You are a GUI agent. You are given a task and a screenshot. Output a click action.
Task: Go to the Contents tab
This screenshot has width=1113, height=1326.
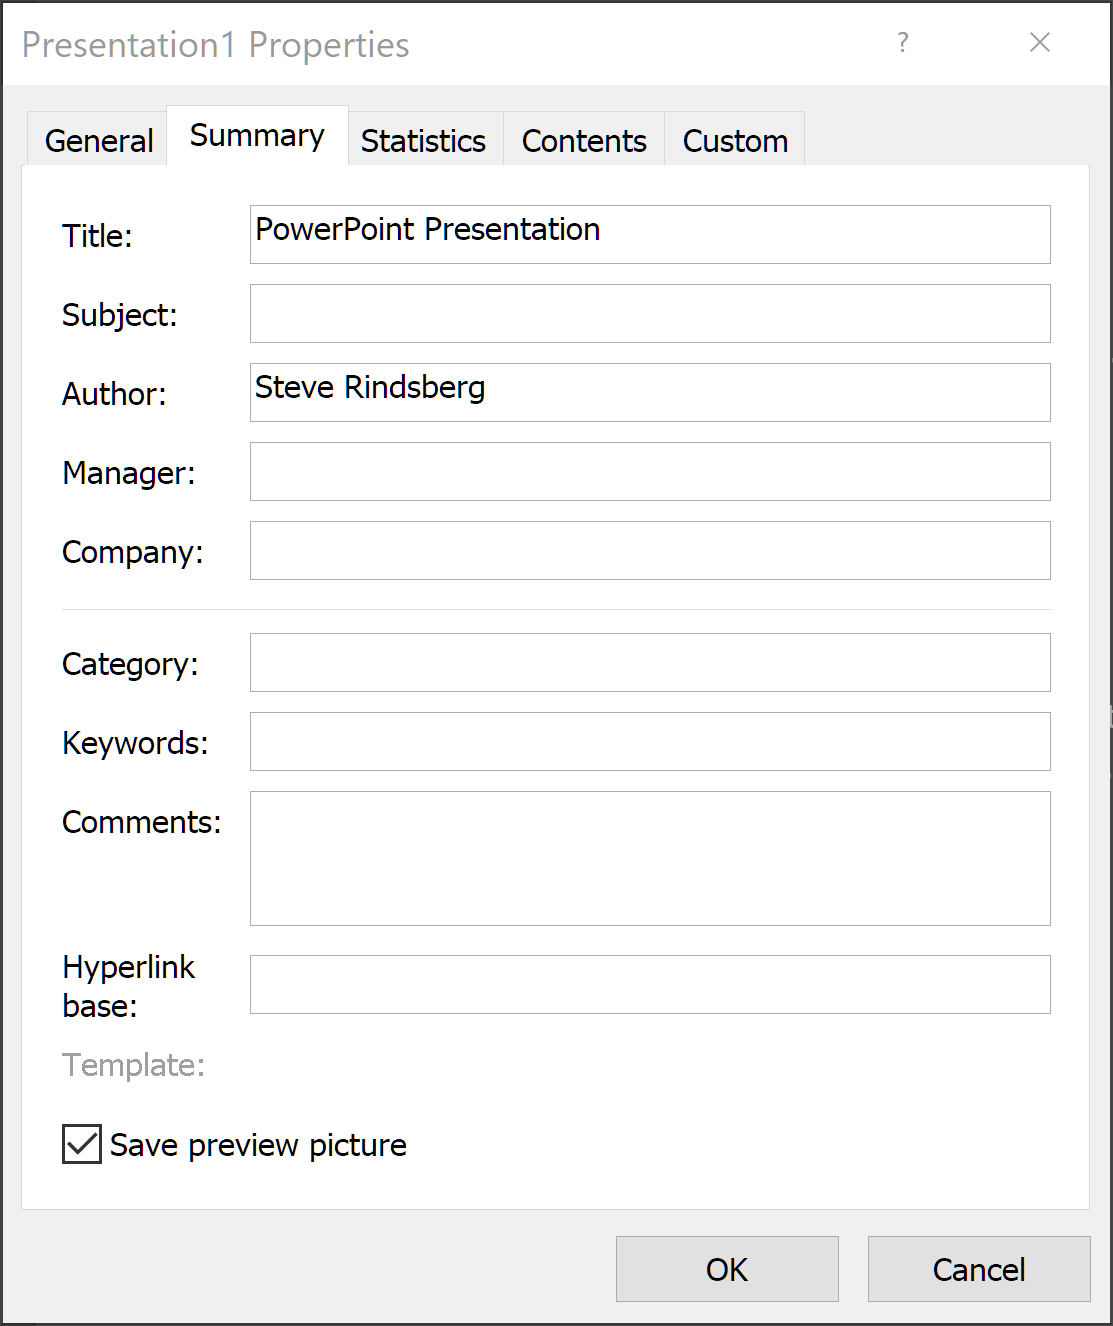click(584, 140)
